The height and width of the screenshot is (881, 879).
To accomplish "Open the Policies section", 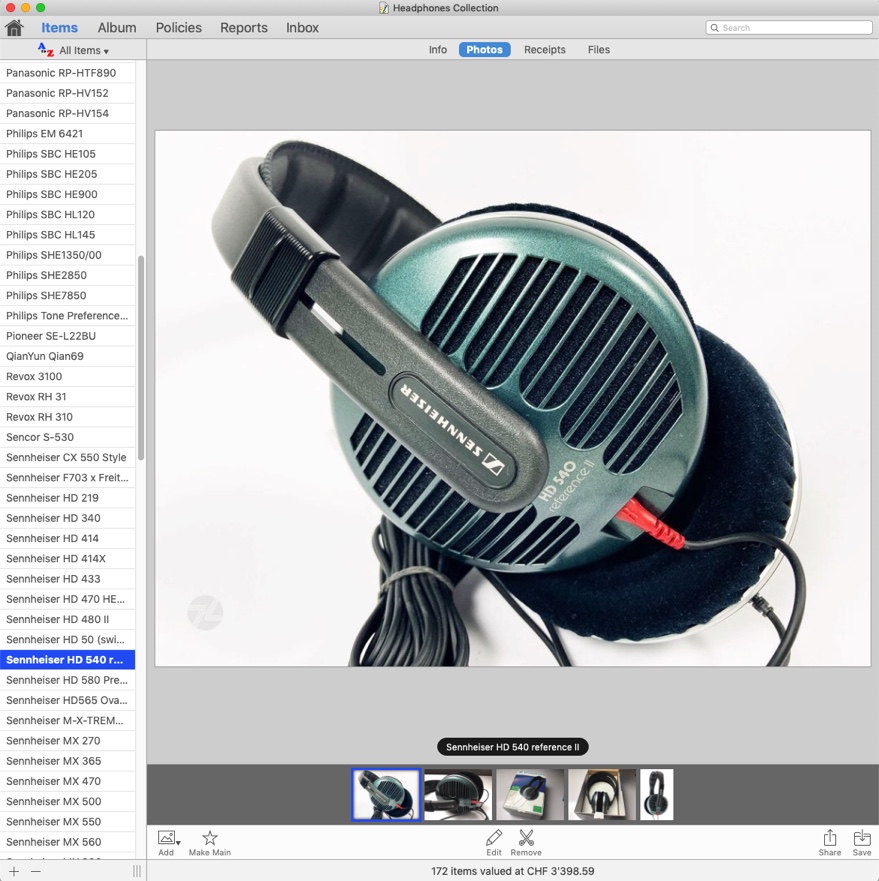I will click(179, 28).
